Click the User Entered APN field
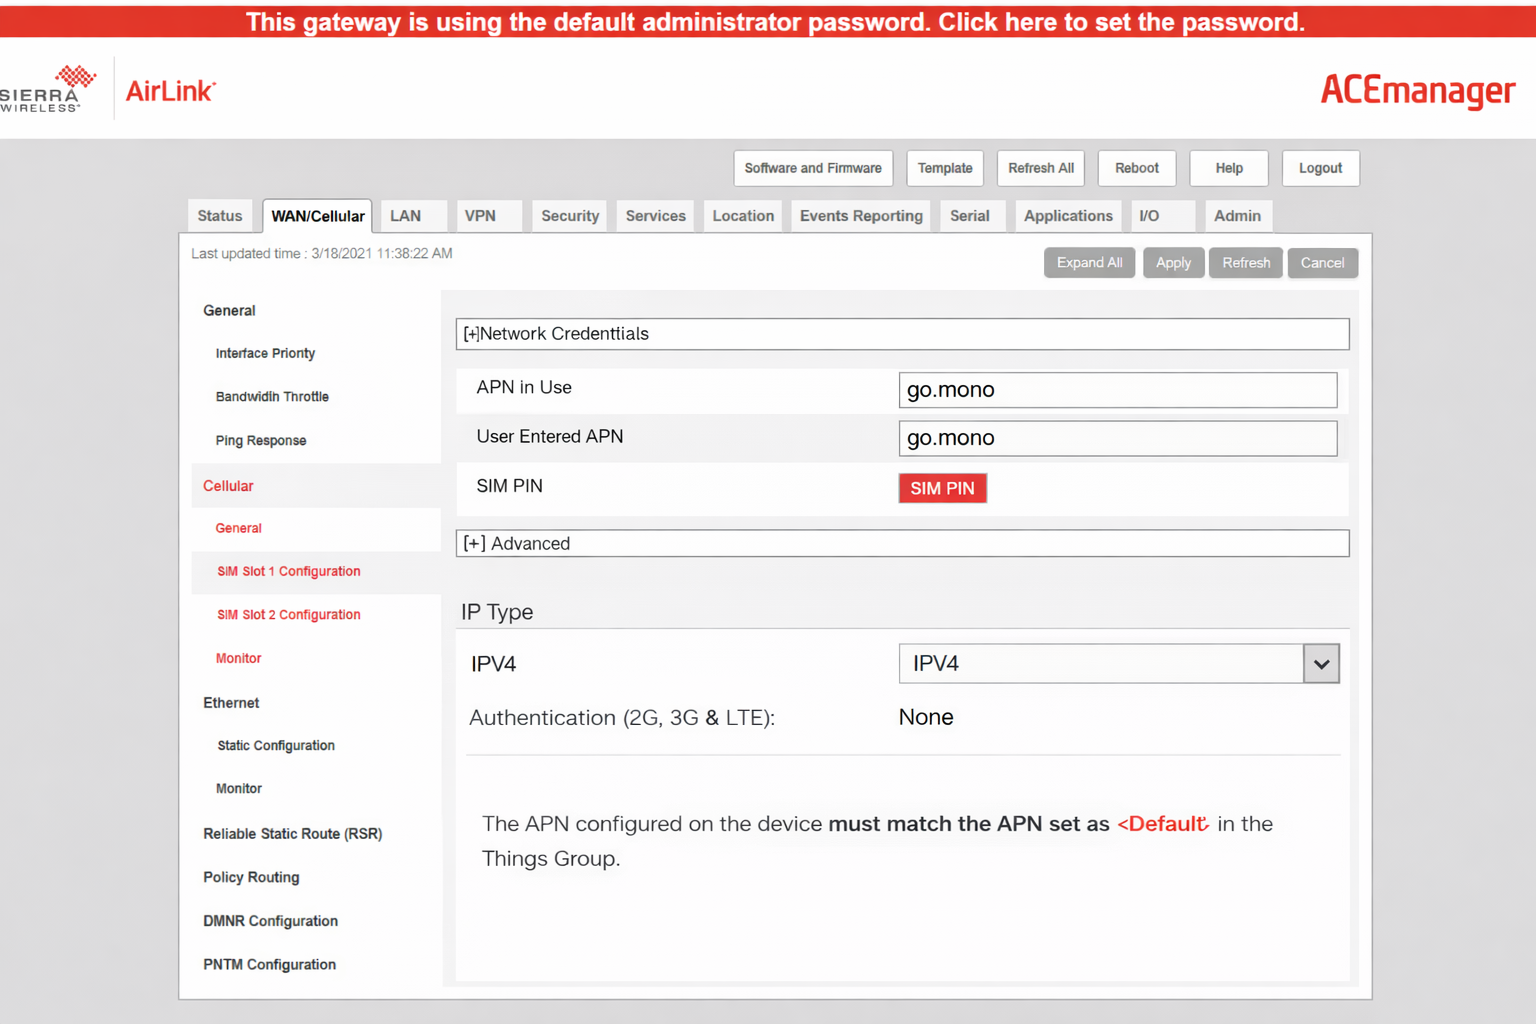 click(1117, 438)
